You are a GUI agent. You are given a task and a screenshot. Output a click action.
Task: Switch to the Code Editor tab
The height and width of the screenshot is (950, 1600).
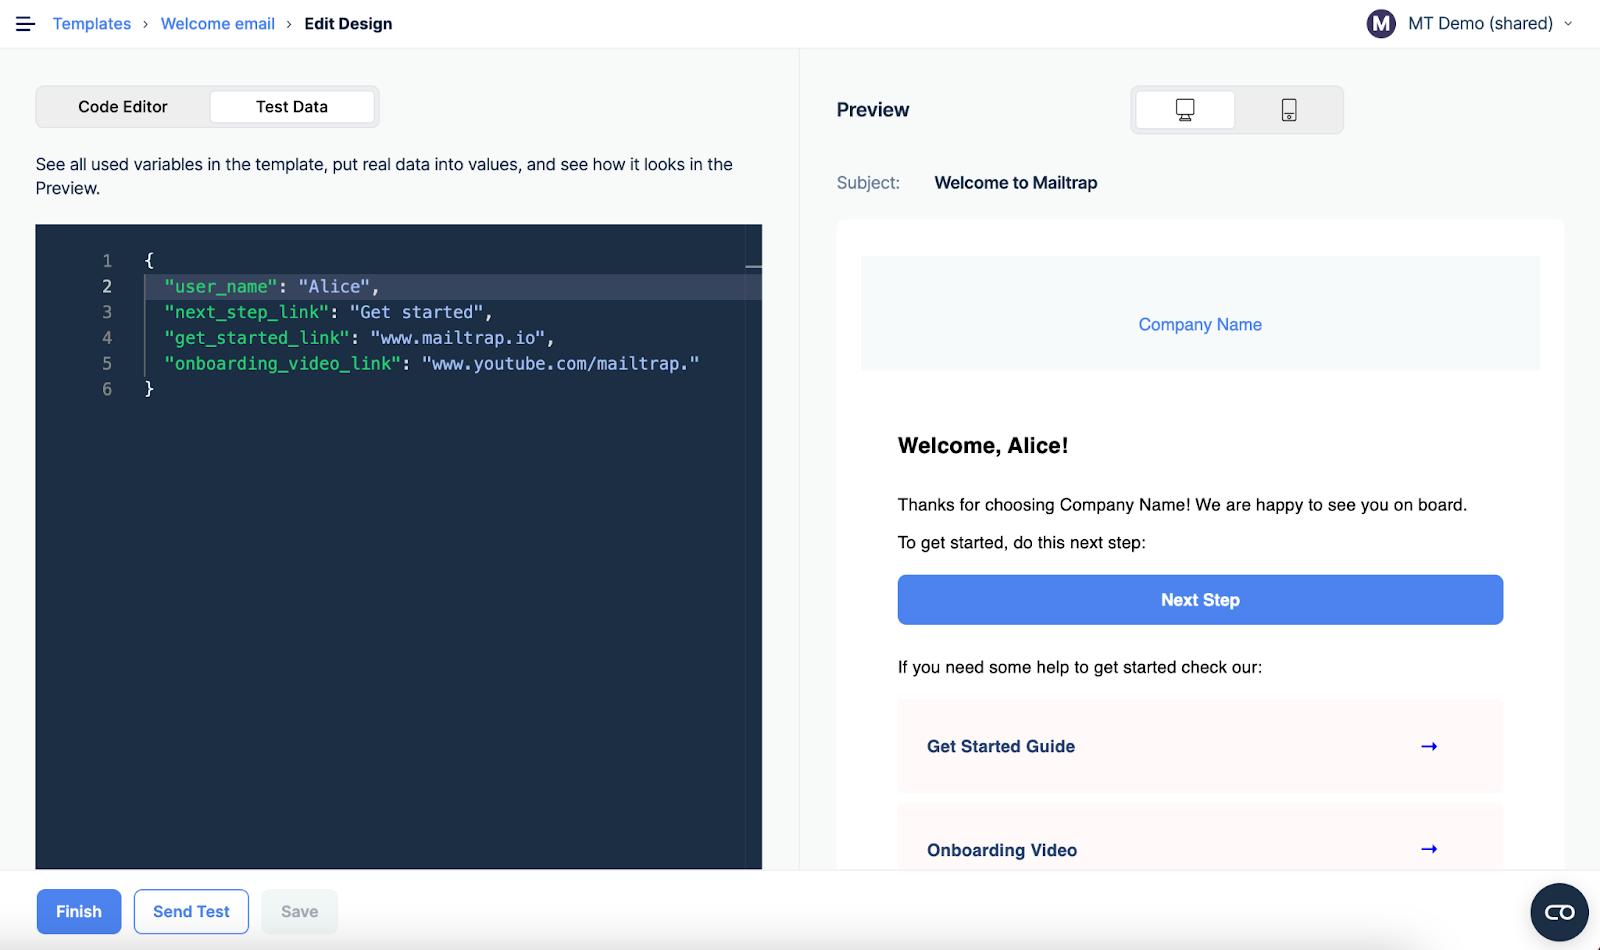tap(123, 106)
